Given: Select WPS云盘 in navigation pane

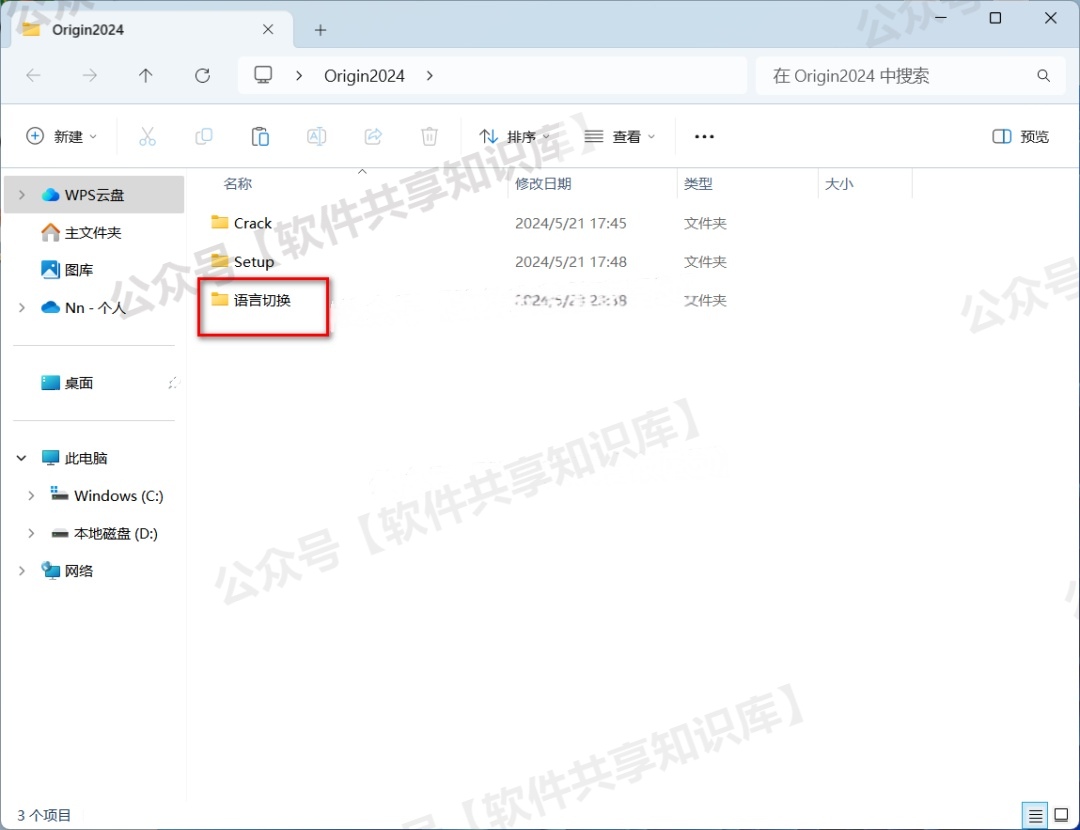Looking at the screenshot, I should pos(94,195).
